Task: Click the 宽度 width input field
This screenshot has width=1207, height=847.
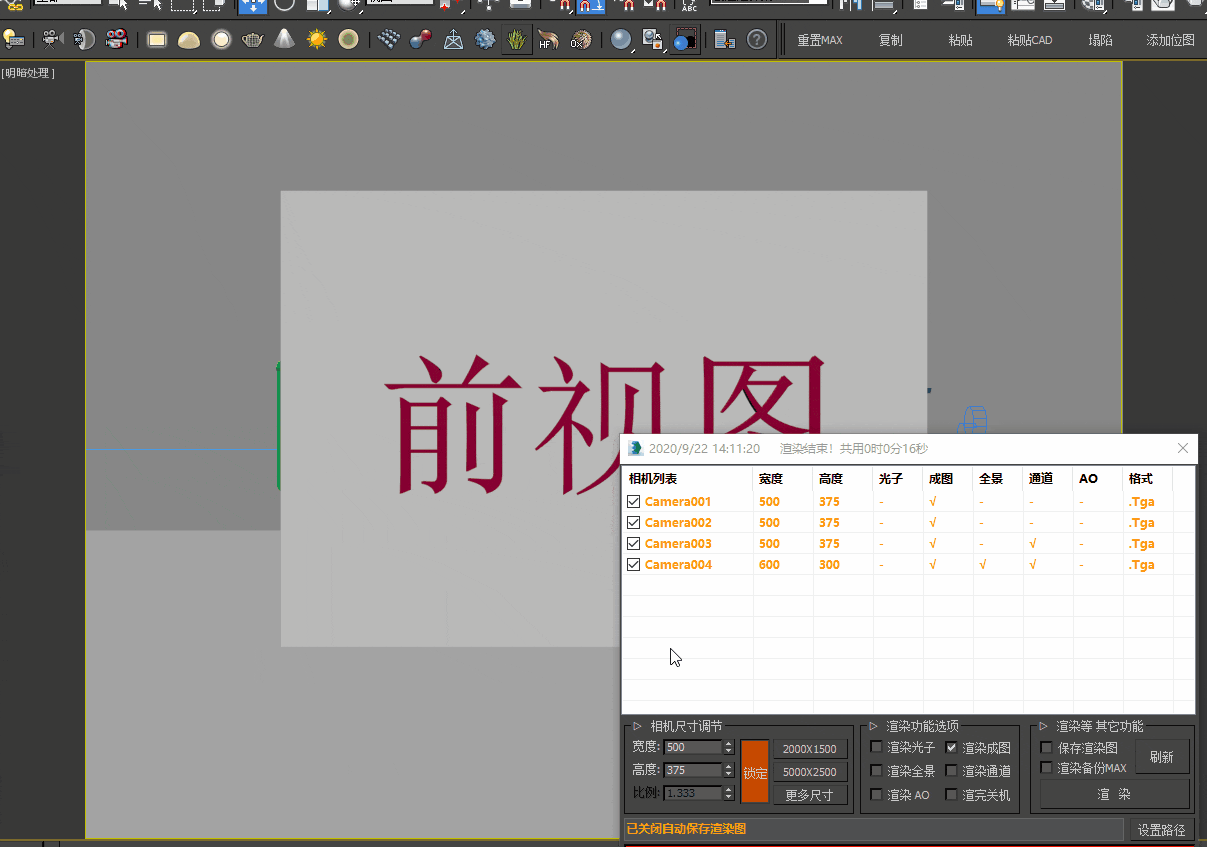Action: [693, 747]
